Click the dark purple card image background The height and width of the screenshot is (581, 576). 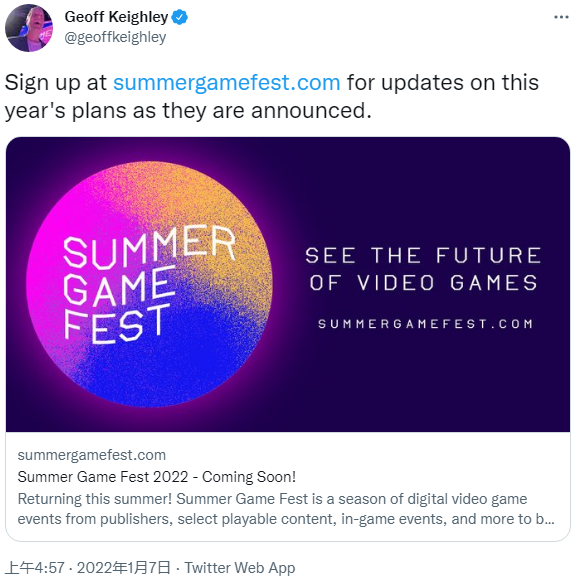[x=426, y=382]
